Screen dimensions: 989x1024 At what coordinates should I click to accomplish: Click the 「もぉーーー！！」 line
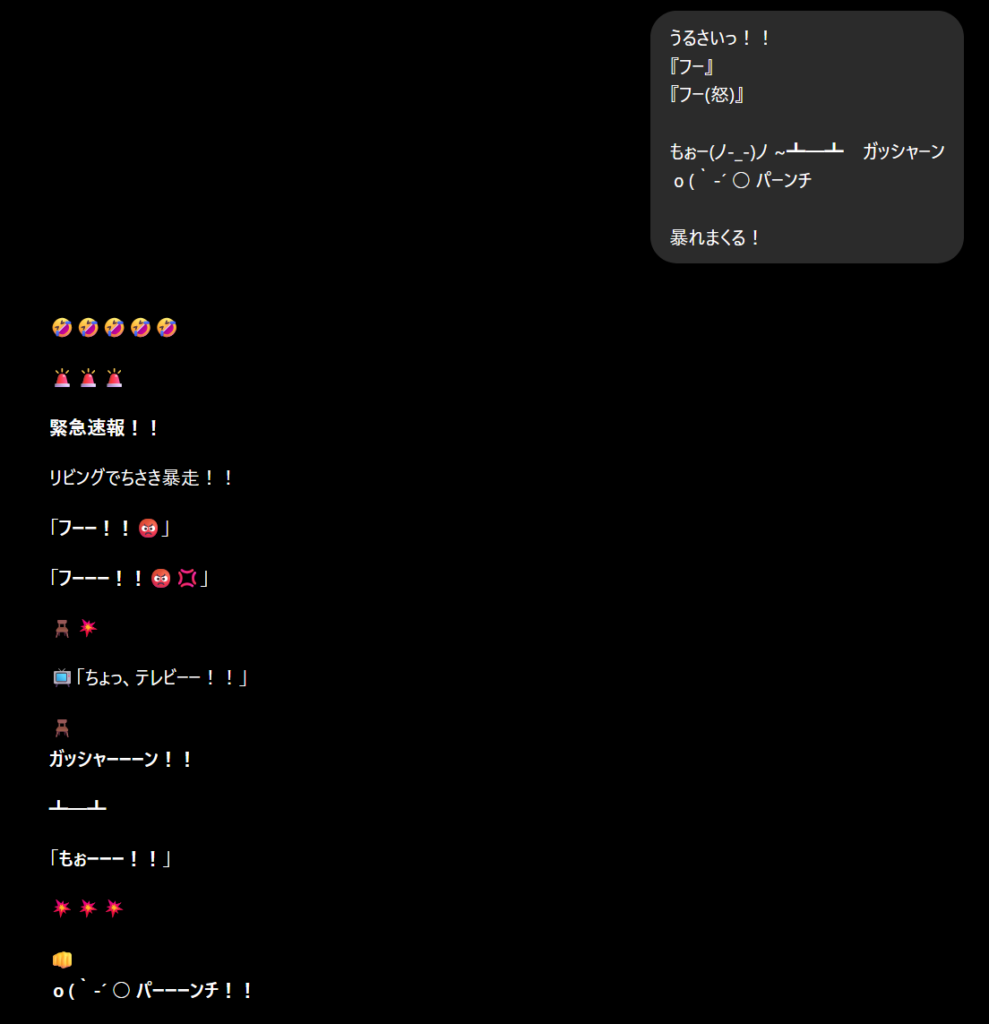[x=110, y=858]
